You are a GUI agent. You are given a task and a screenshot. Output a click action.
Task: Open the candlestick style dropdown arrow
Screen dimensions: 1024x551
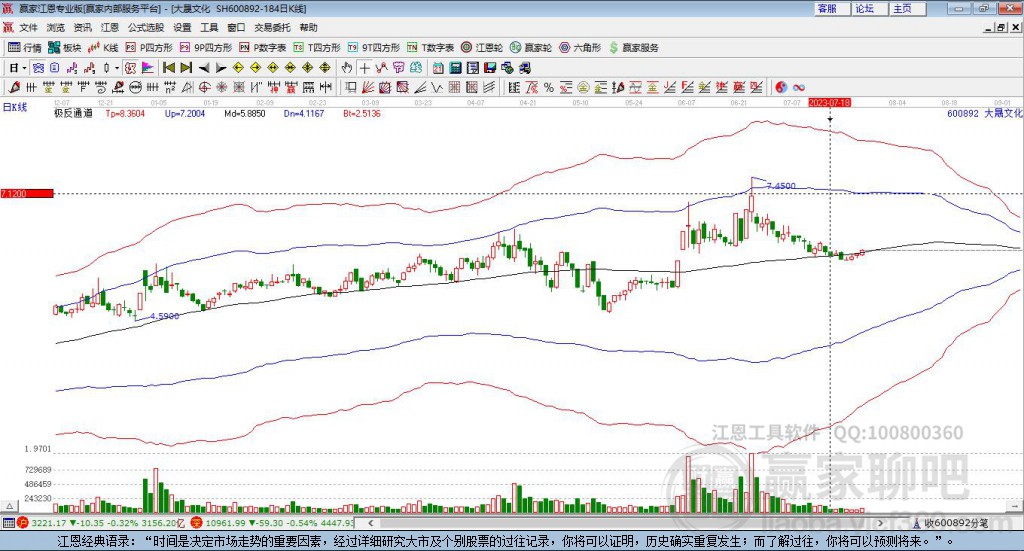[117, 68]
